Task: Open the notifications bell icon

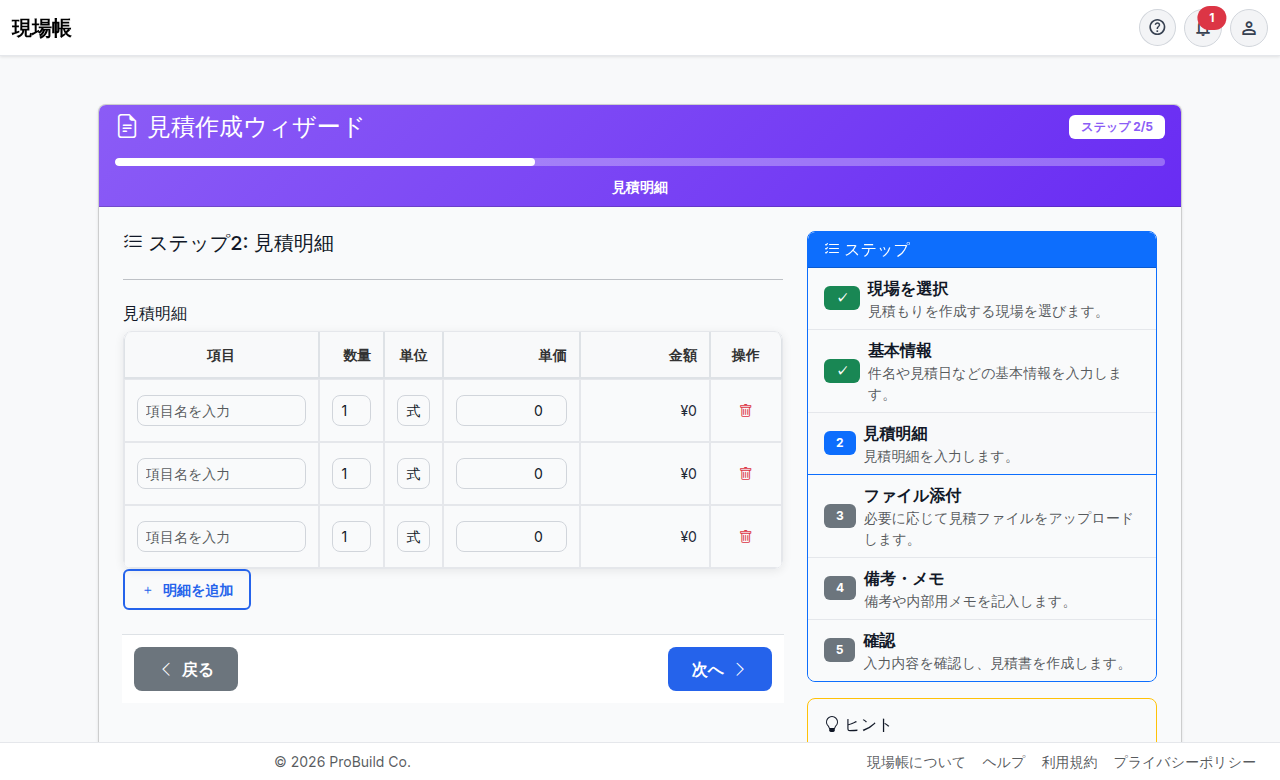Action: (1203, 28)
